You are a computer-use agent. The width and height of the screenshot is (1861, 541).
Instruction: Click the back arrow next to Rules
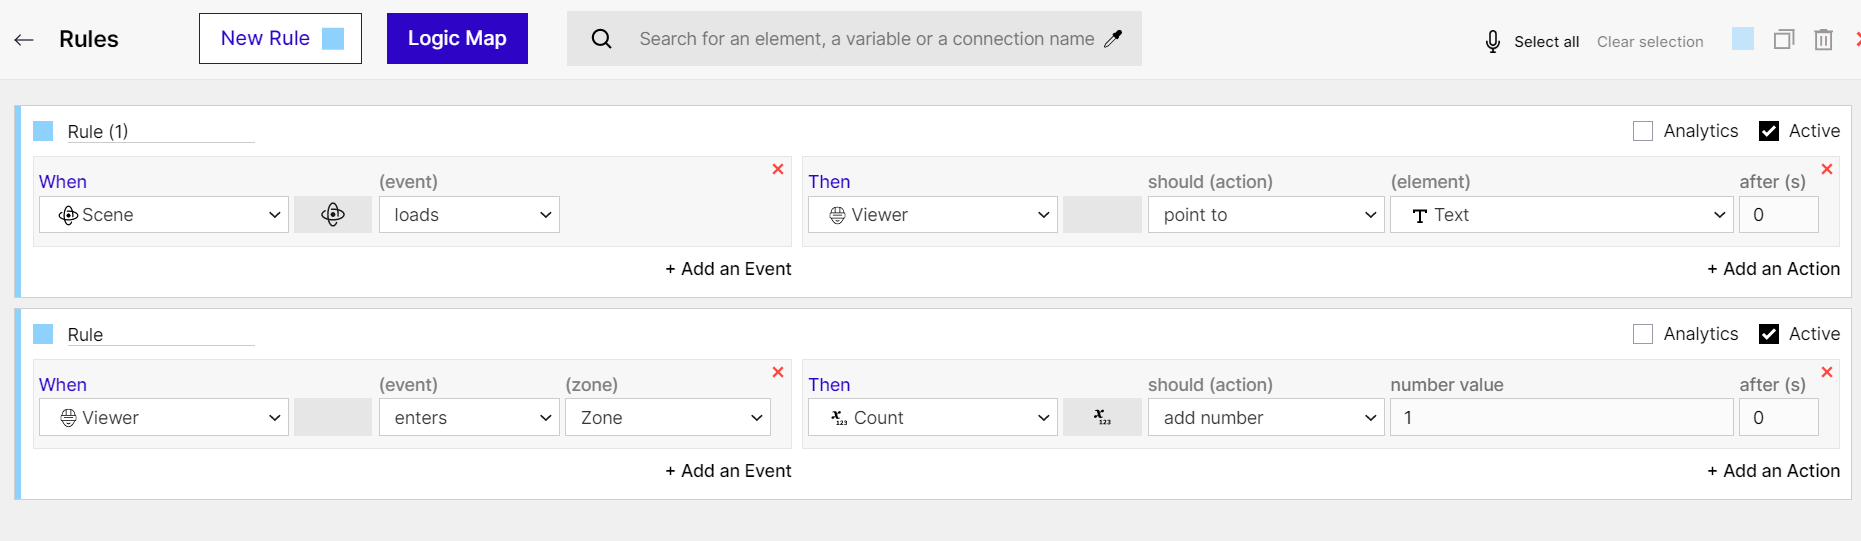pyautogui.click(x=24, y=40)
